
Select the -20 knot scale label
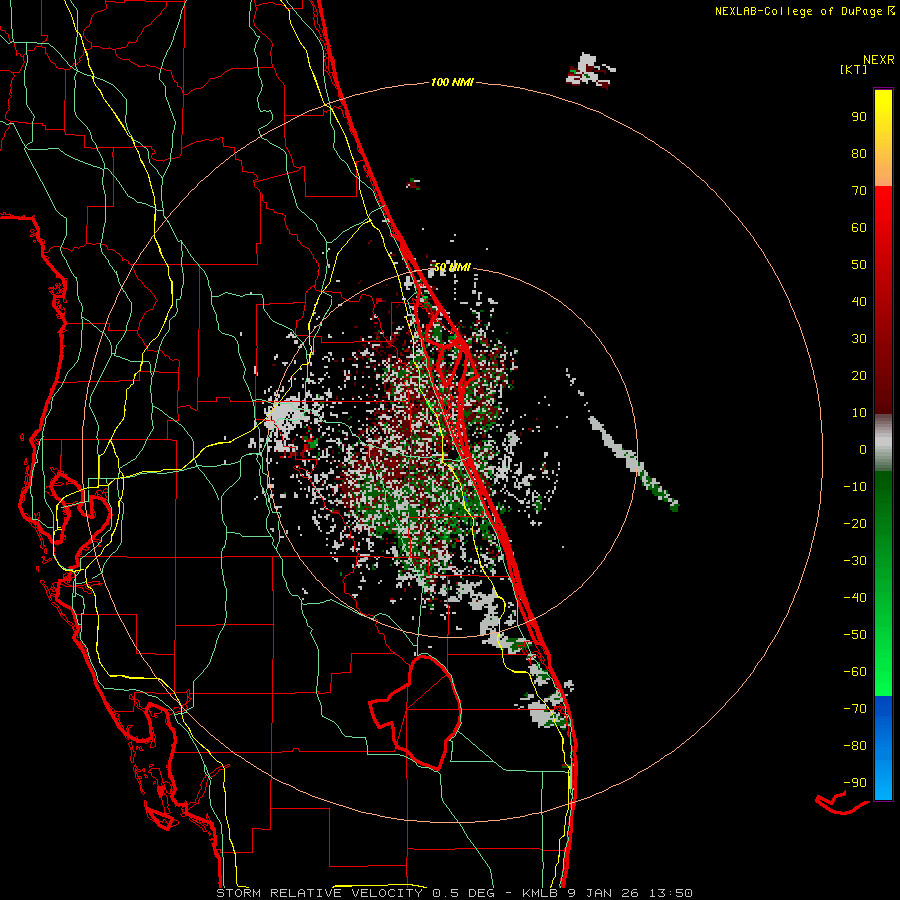[855, 524]
